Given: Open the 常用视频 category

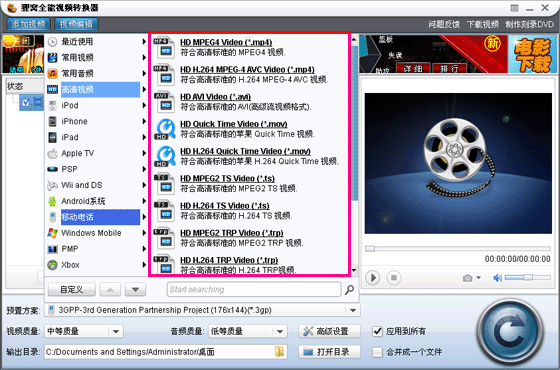Looking at the screenshot, I should pyautogui.click(x=77, y=58).
